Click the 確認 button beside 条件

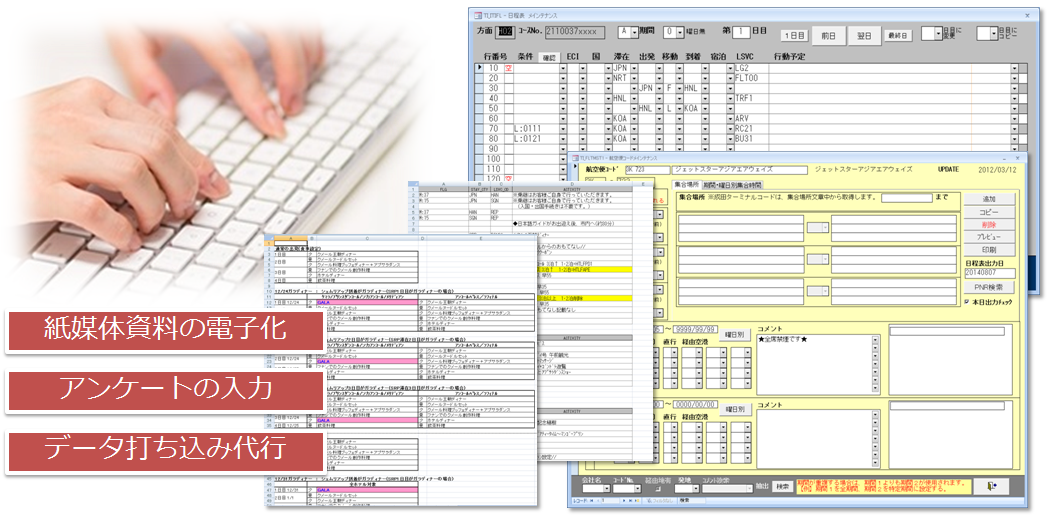pyautogui.click(x=549, y=58)
